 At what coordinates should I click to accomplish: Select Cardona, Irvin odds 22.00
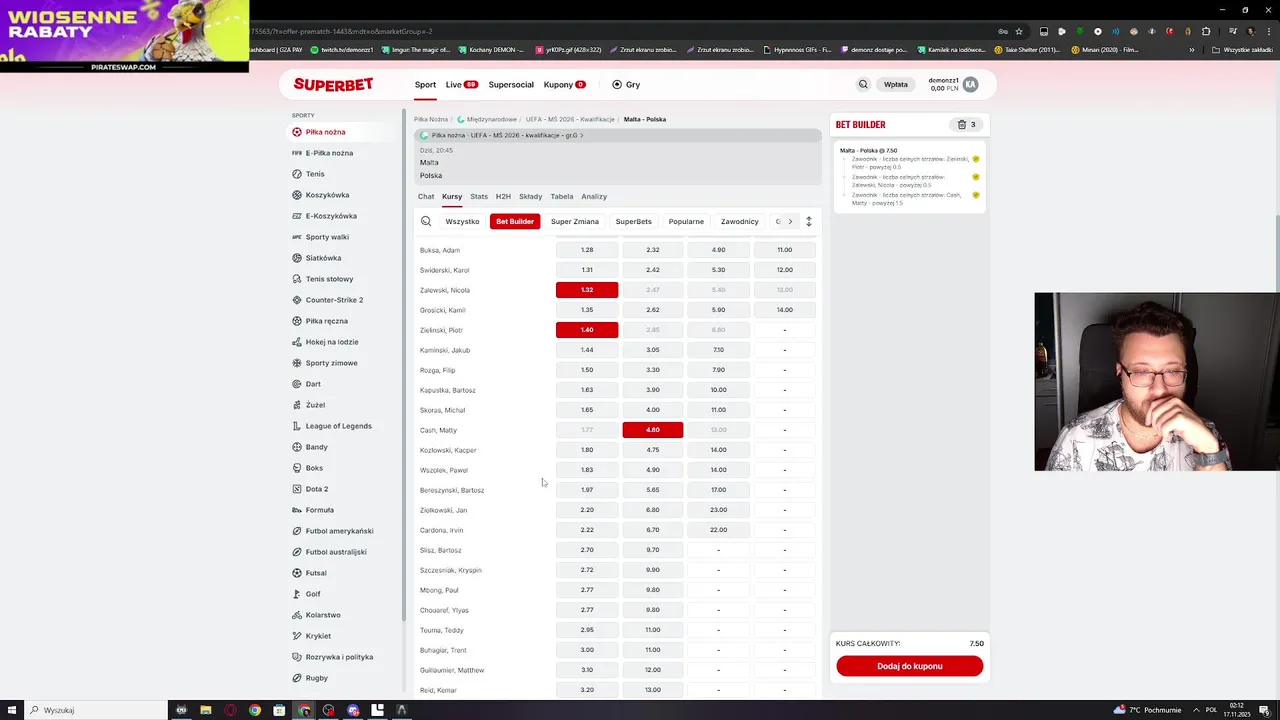(719, 530)
